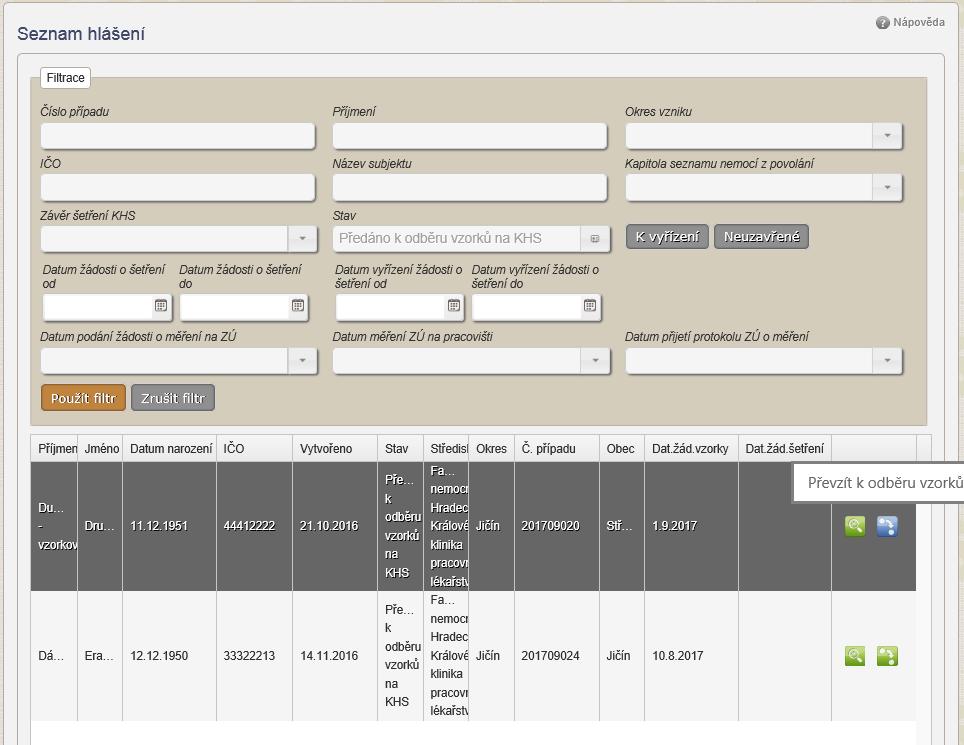This screenshot has width=964, height=745.
Task: Sort by Datum narození column header
Action: point(170,449)
